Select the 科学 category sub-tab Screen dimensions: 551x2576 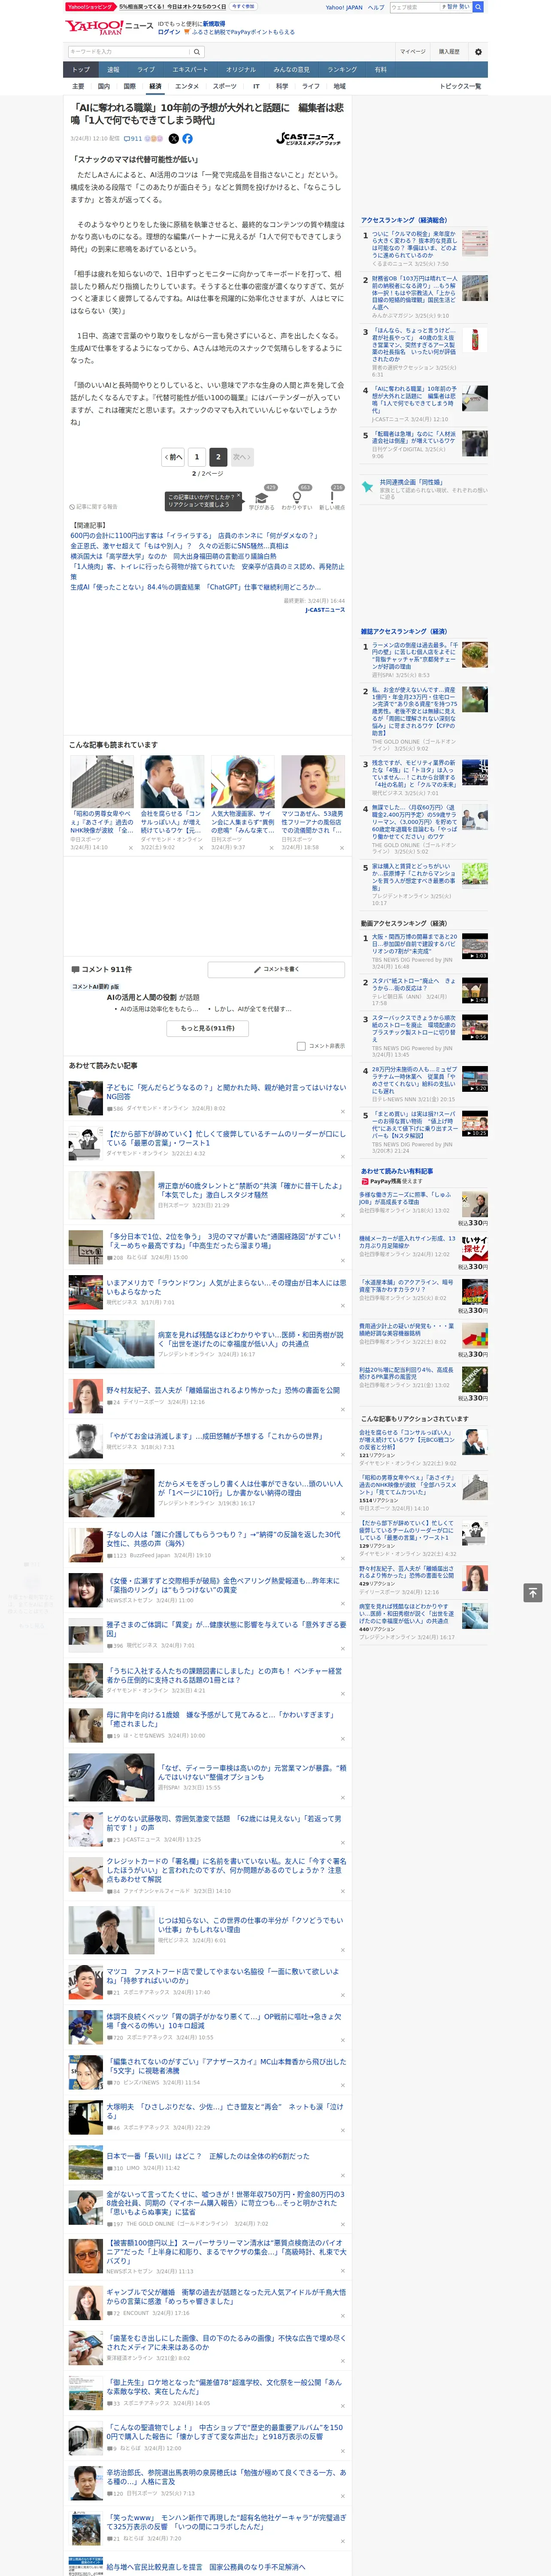tap(282, 86)
